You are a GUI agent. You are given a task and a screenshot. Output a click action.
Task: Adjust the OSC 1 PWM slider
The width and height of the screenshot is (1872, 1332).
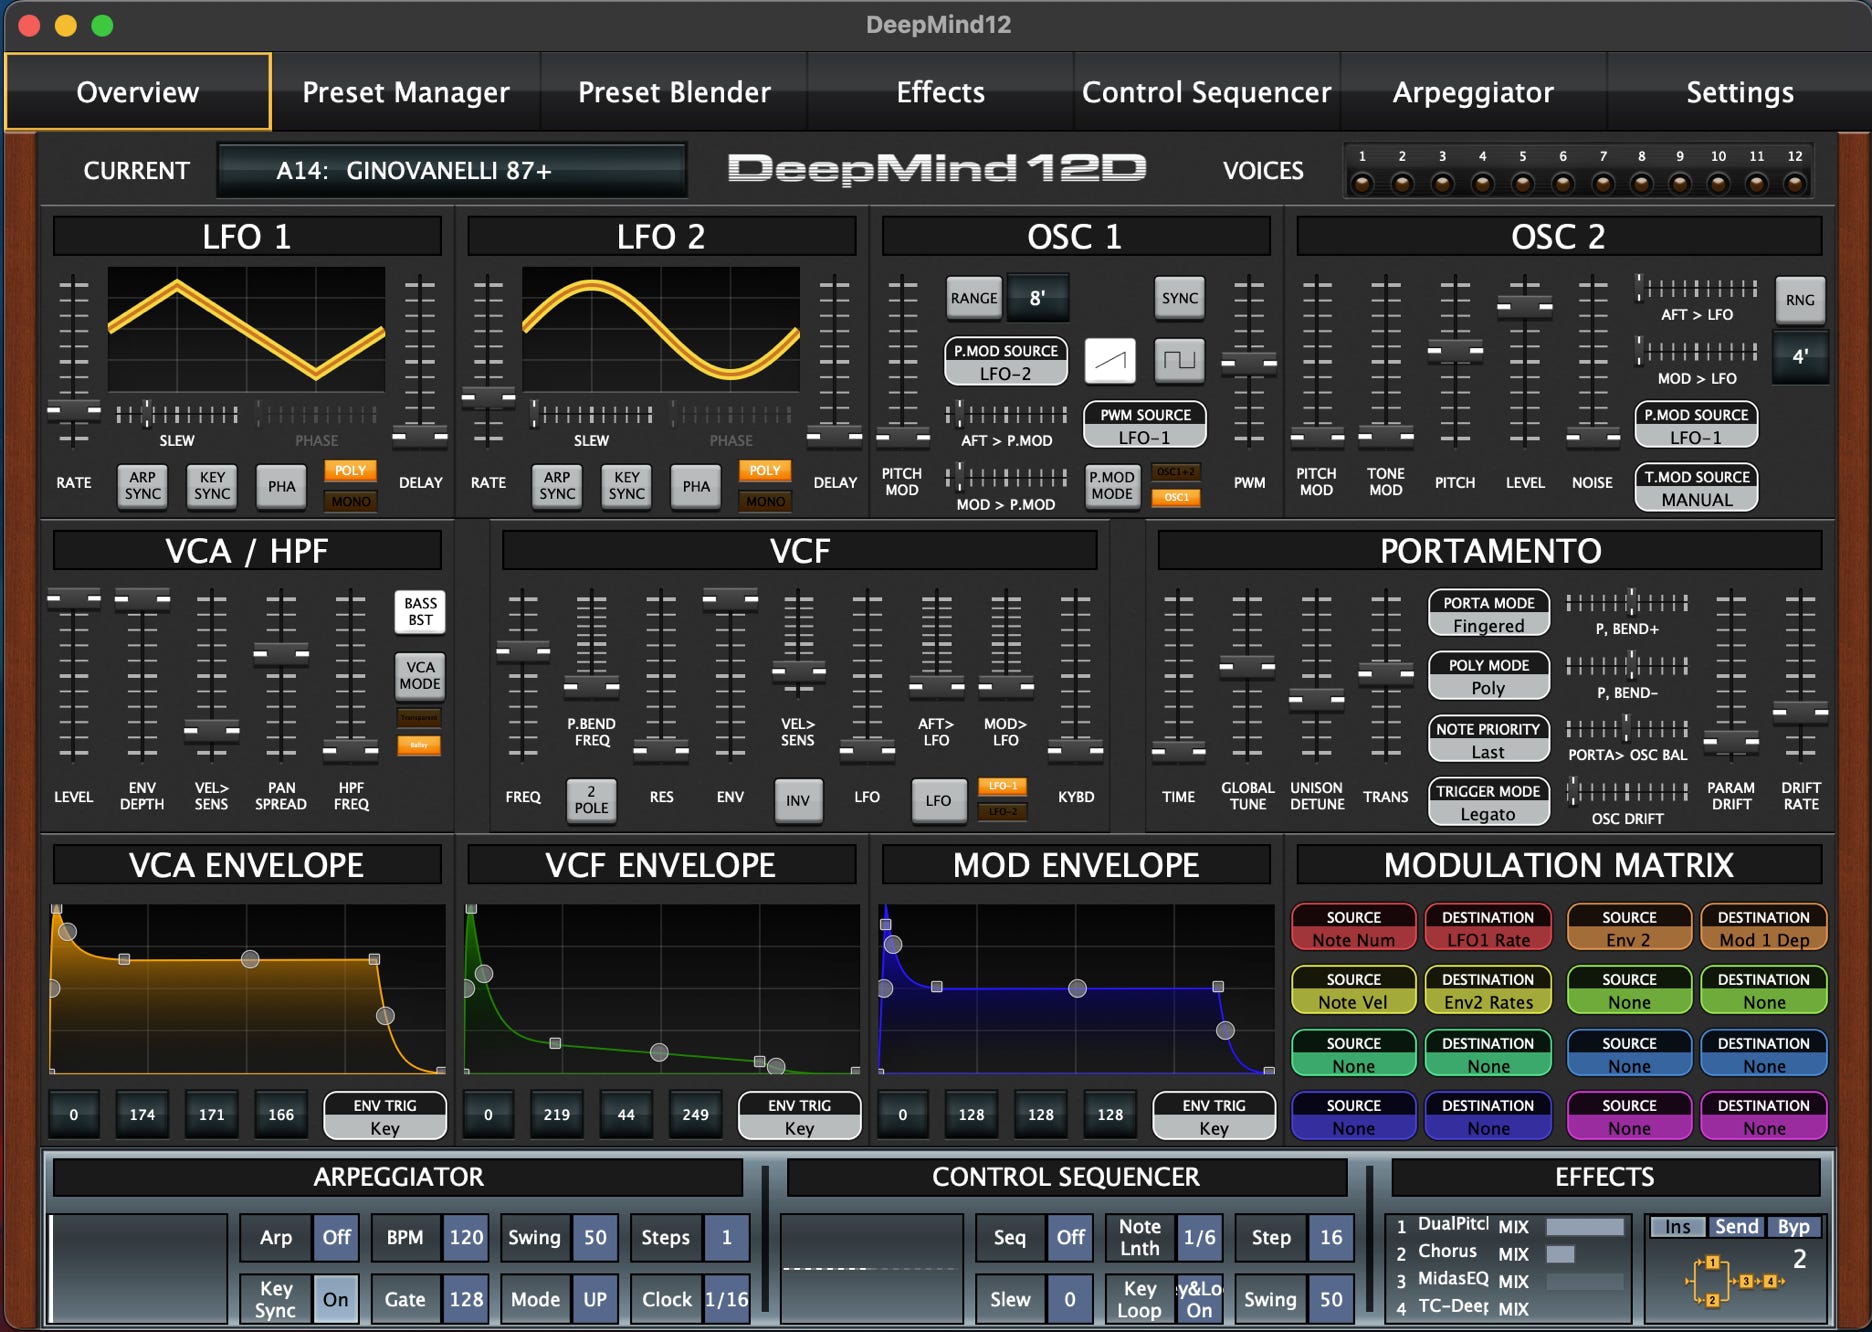click(x=1249, y=362)
